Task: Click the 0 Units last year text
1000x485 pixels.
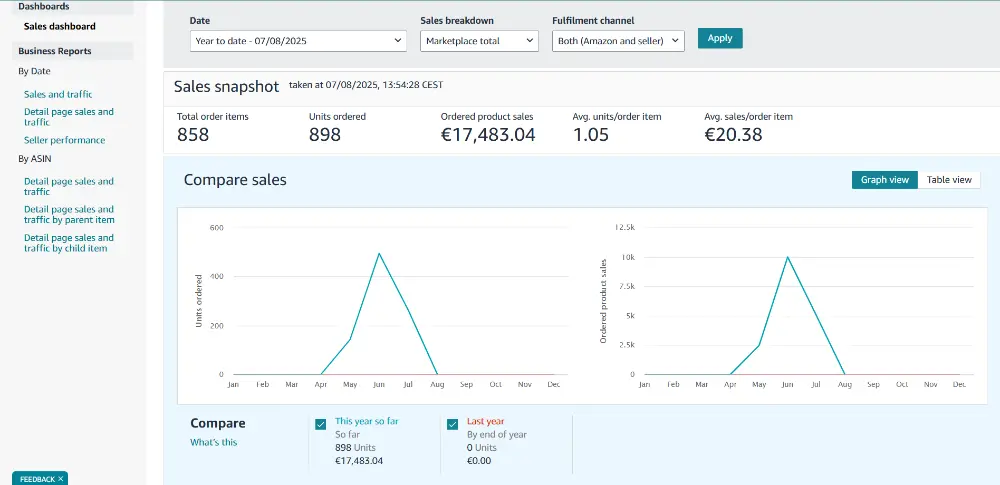Action: click(x=482, y=448)
